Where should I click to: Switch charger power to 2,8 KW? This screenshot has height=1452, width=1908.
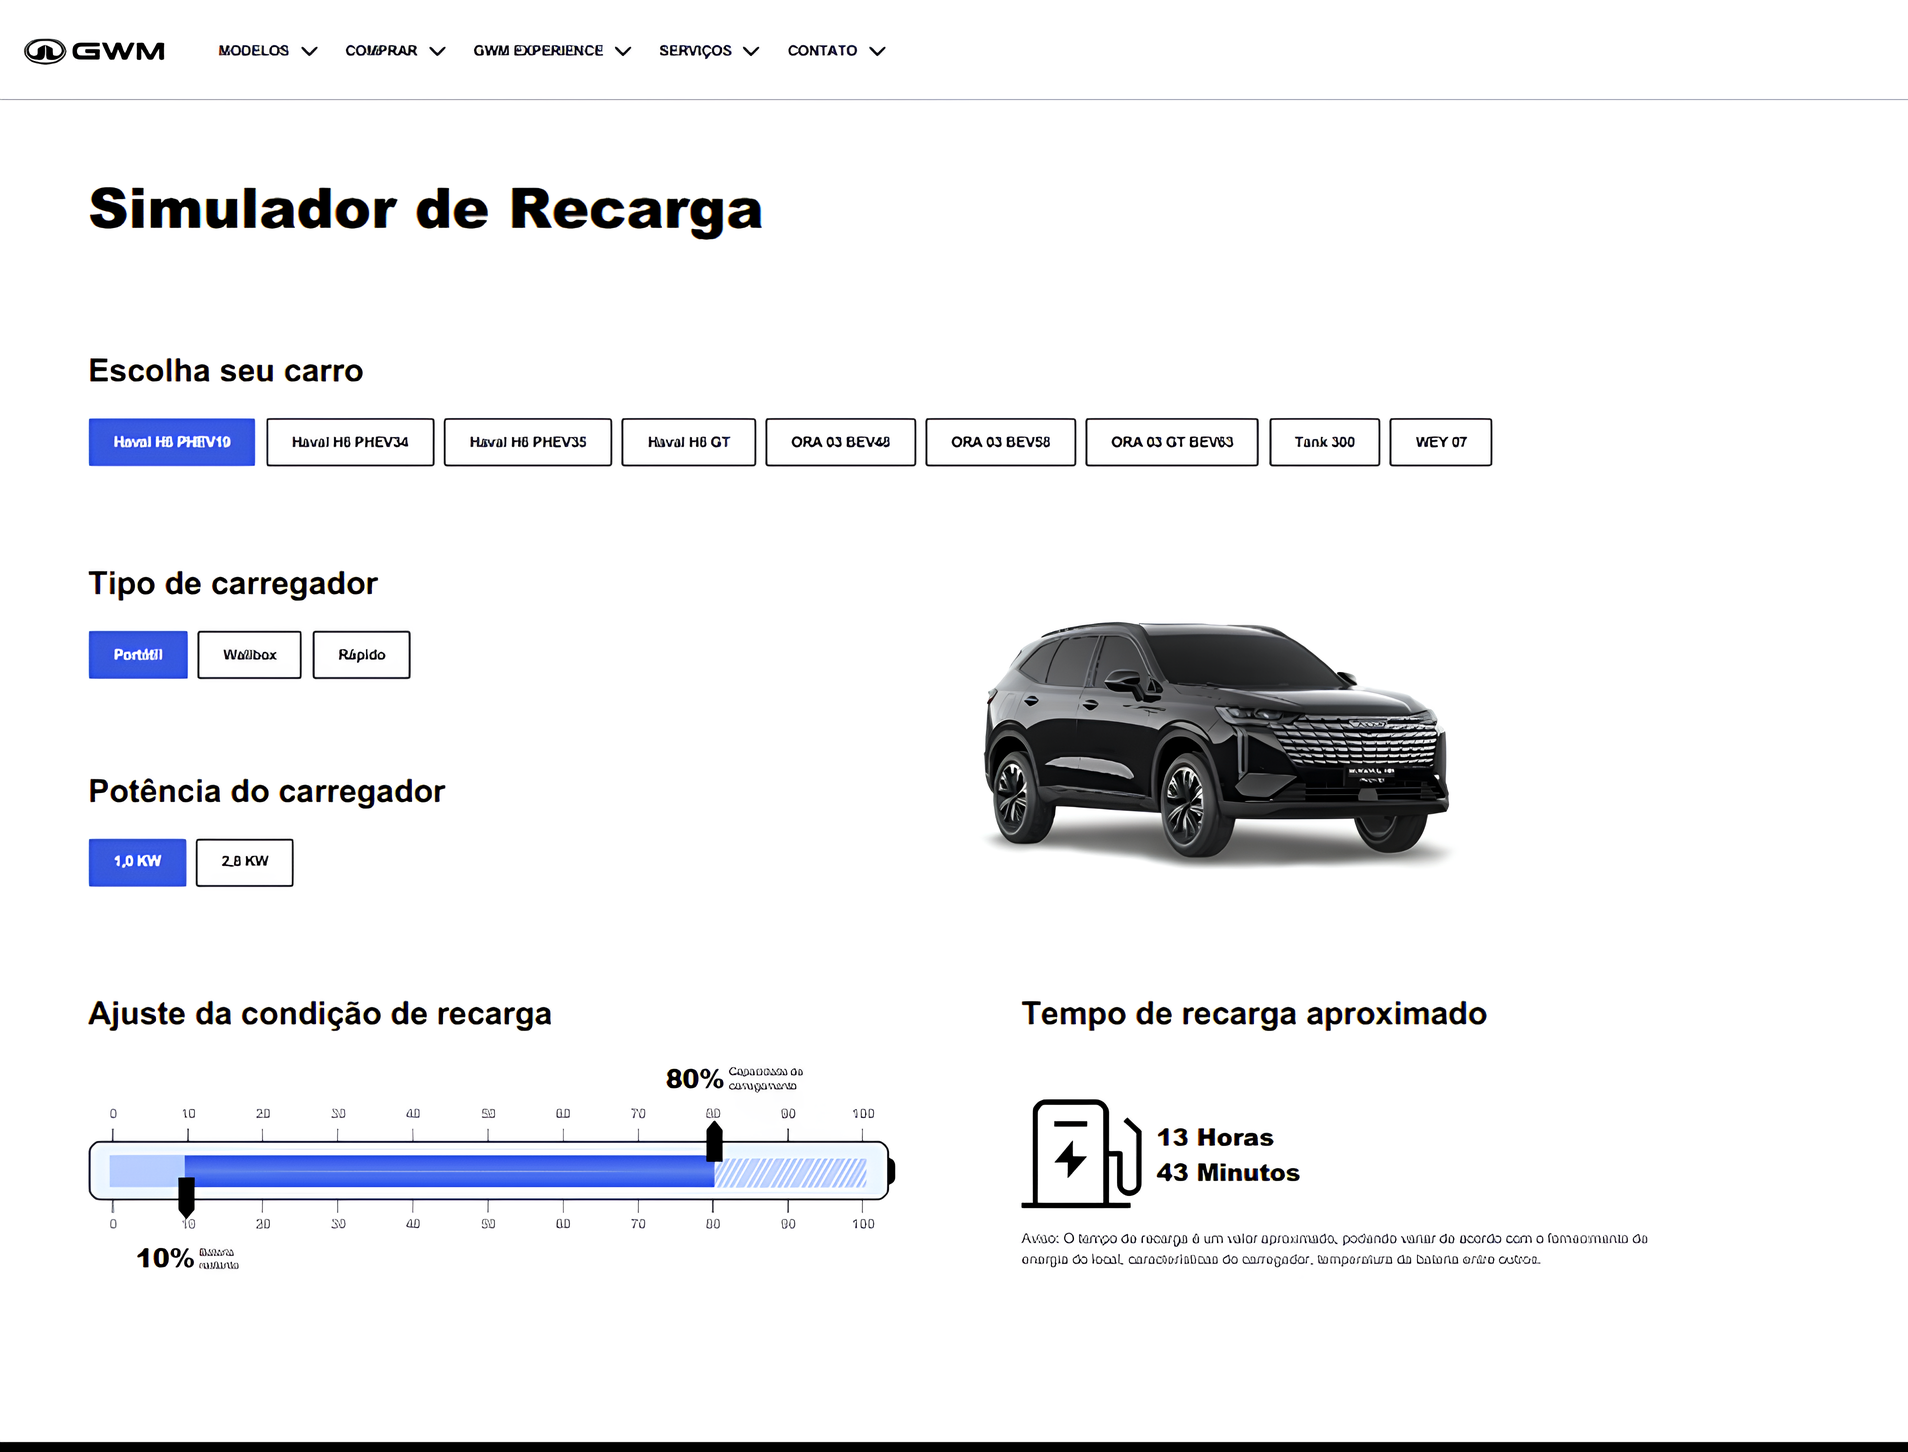point(244,862)
